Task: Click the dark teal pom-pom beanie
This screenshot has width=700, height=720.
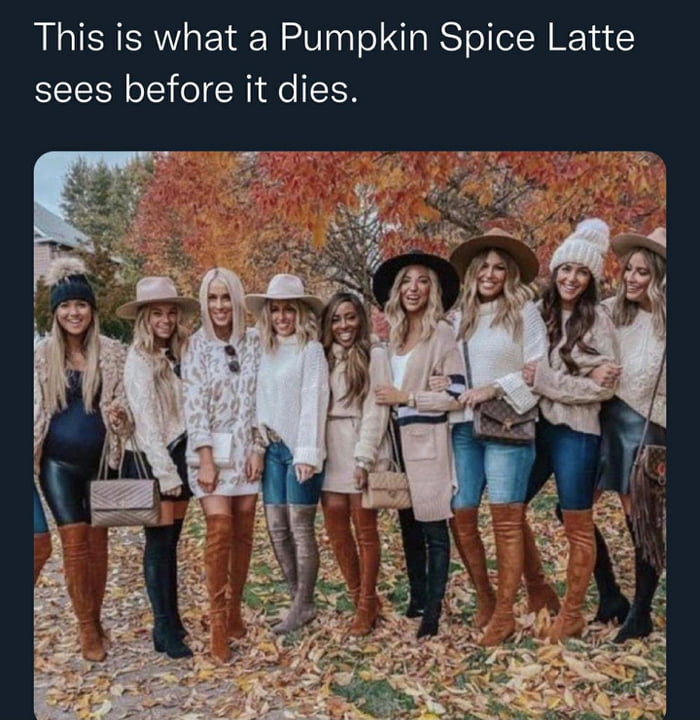Action: [72, 285]
